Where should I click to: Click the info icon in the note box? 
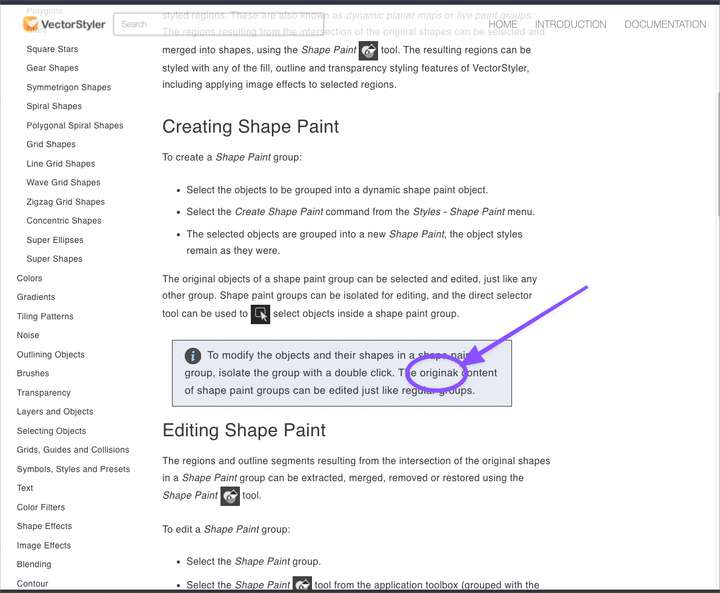coord(193,356)
